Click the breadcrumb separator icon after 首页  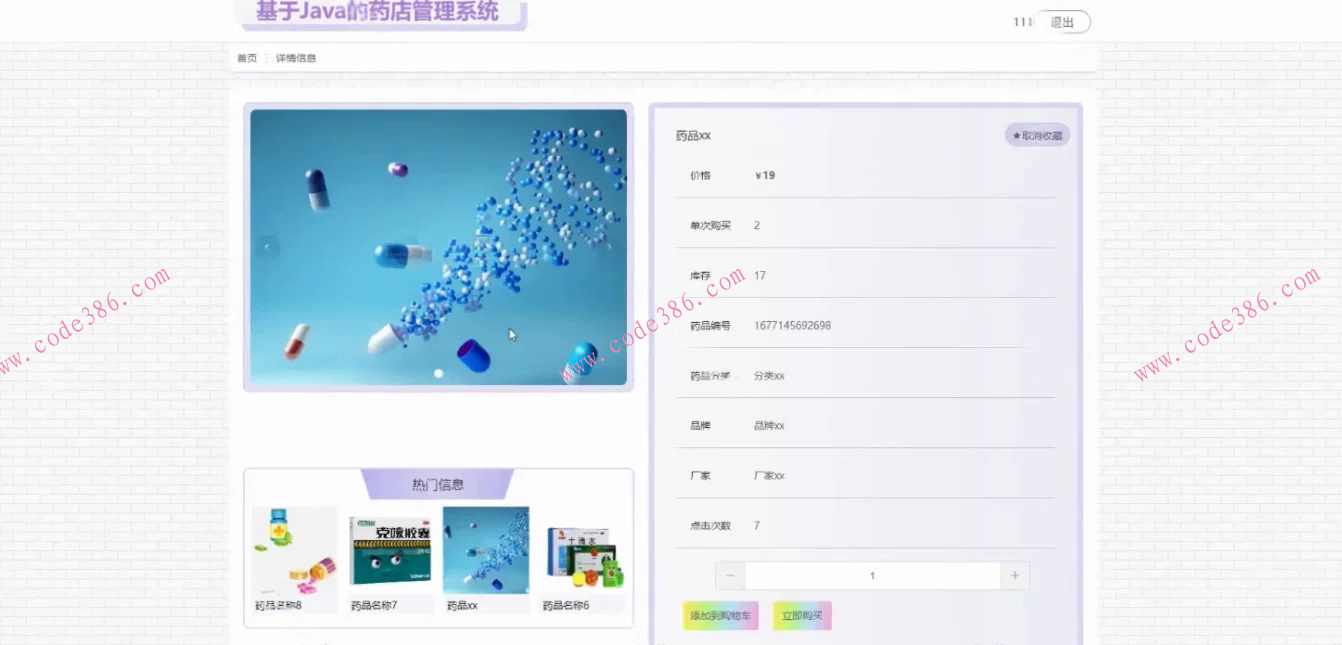(264, 58)
